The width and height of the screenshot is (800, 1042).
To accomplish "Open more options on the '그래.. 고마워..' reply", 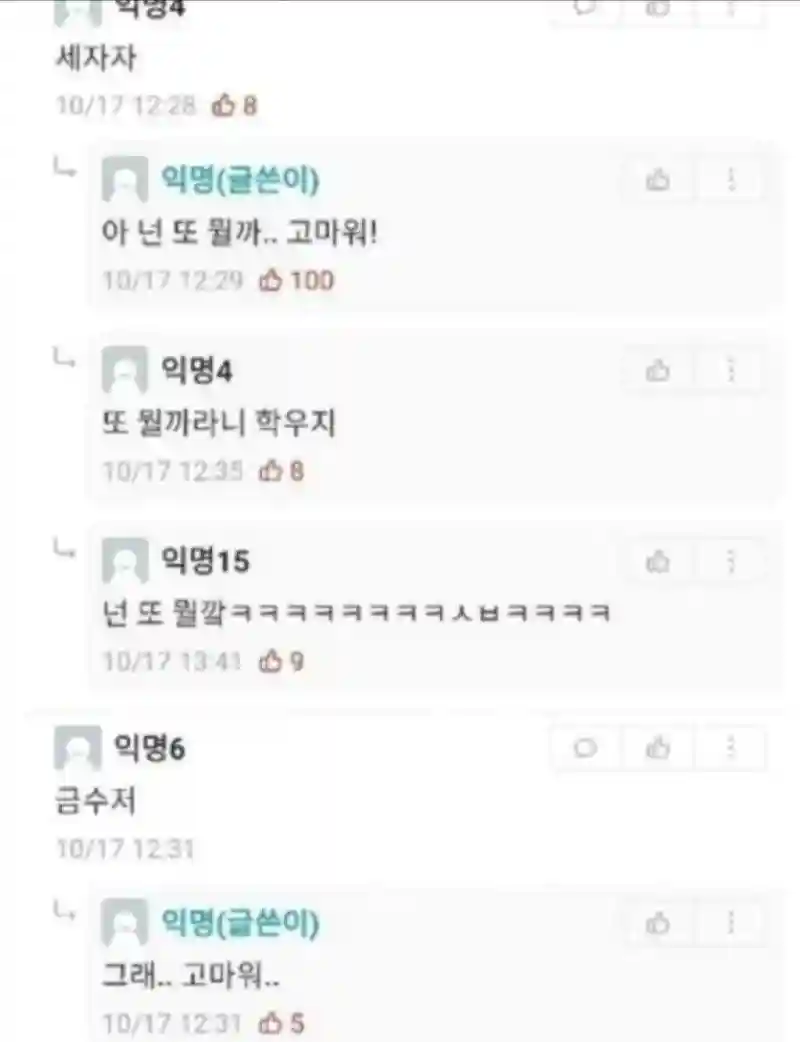I will [731, 923].
